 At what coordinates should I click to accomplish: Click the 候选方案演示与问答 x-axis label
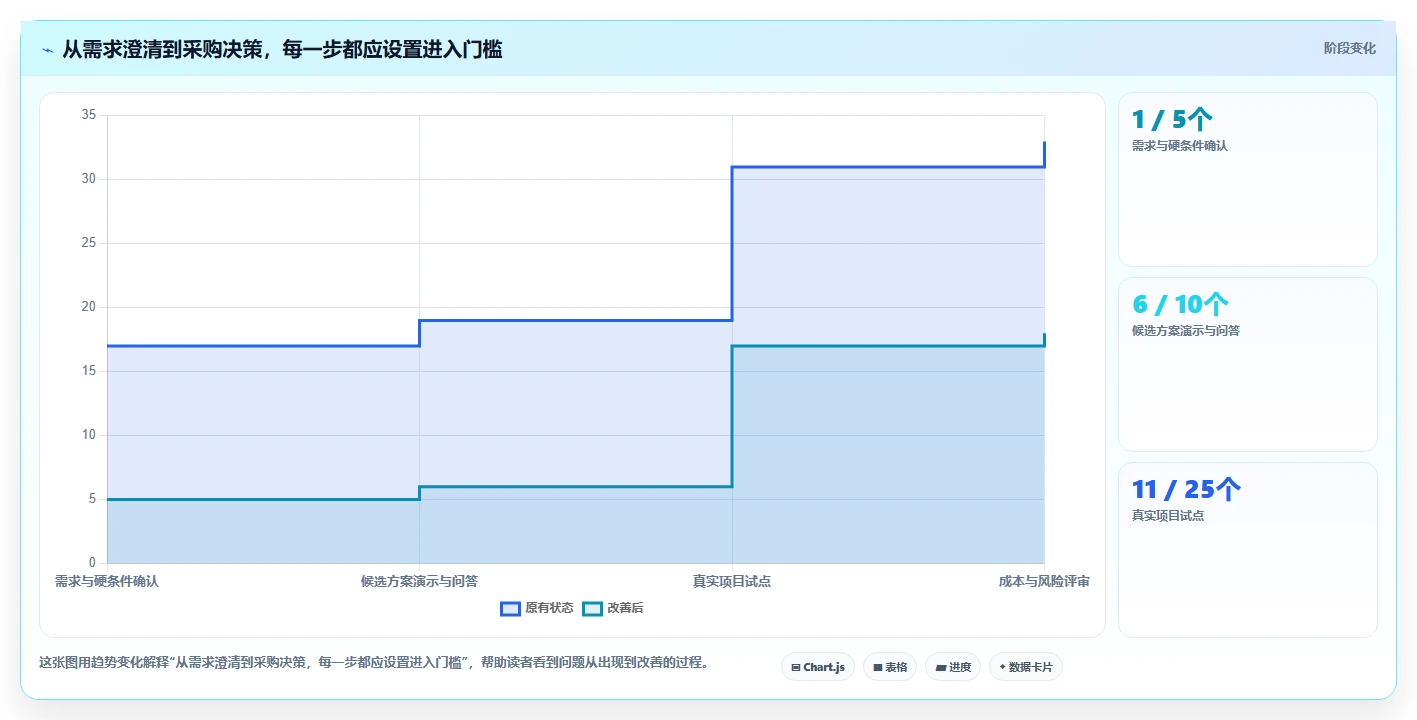tap(419, 581)
